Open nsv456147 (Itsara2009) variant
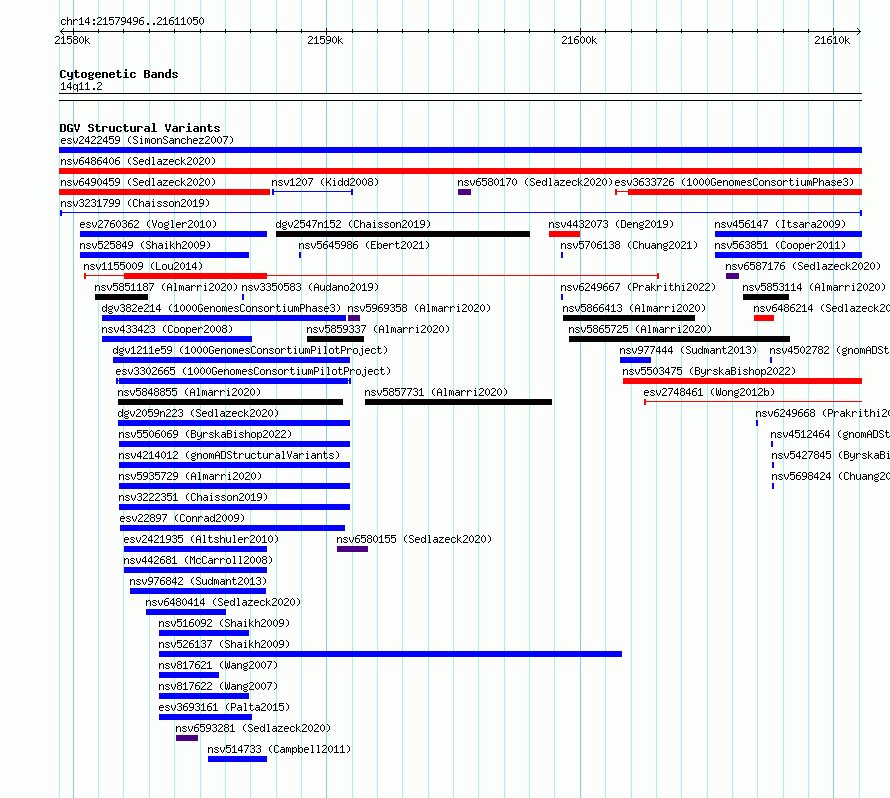 coord(780,224)
